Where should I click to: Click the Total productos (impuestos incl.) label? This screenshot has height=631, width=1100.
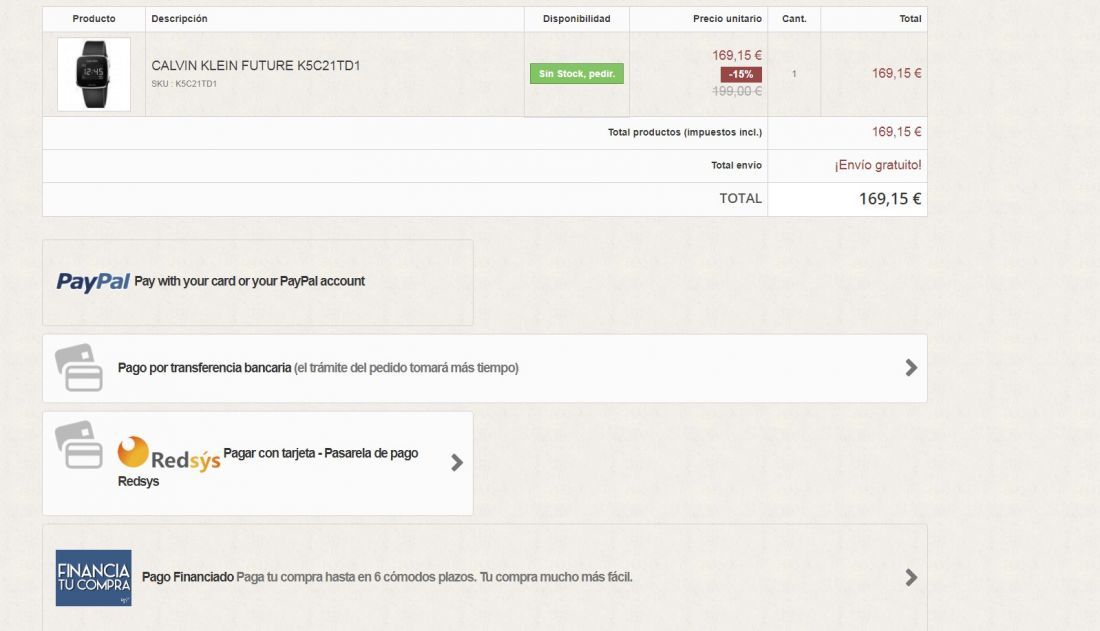685,132
